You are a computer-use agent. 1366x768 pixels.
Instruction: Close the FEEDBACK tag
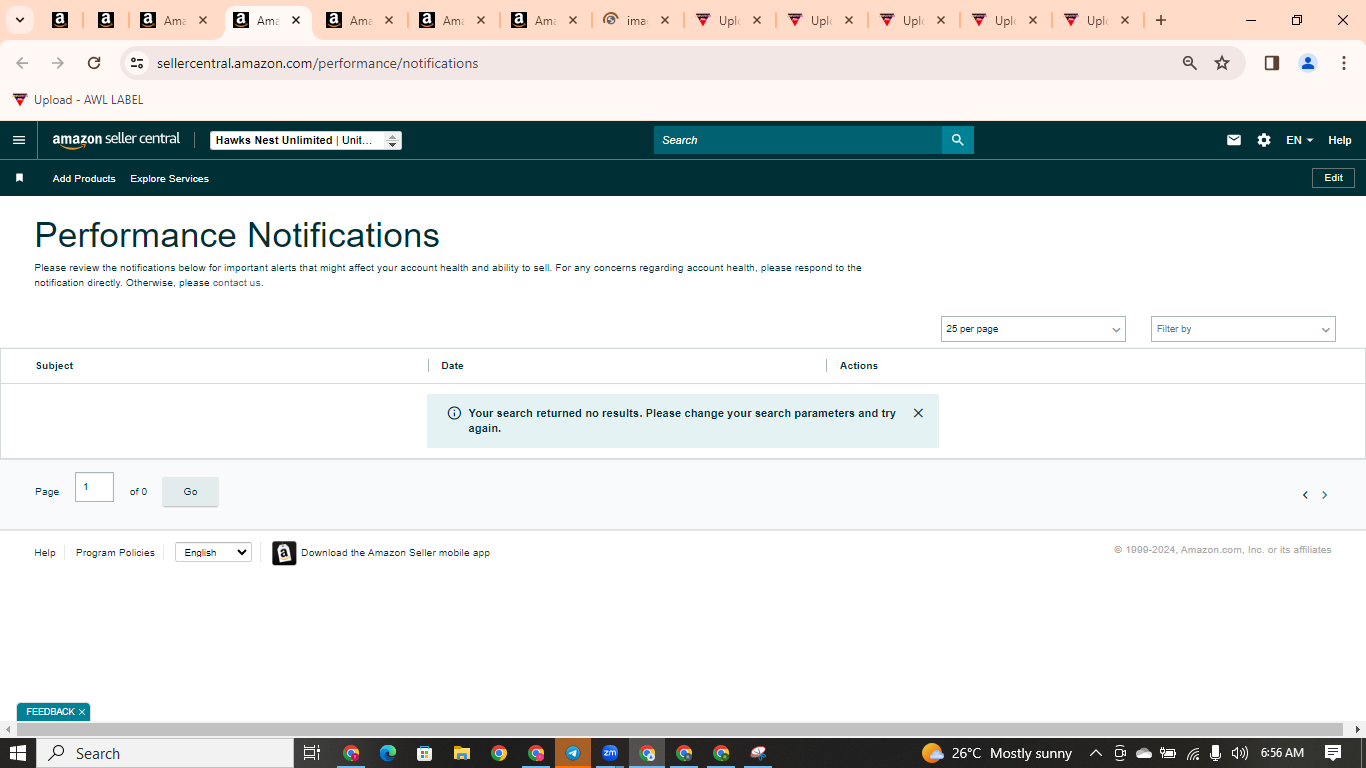82,712
